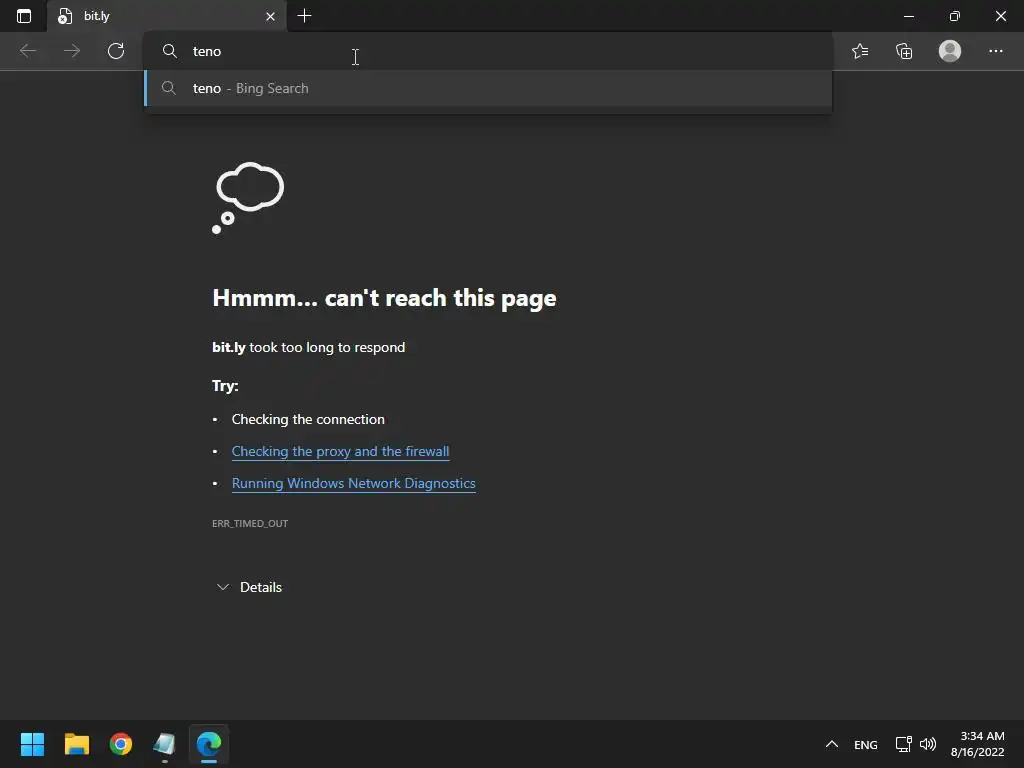
Task: Open the tab actions menu icon
Action: pos(24,16)
